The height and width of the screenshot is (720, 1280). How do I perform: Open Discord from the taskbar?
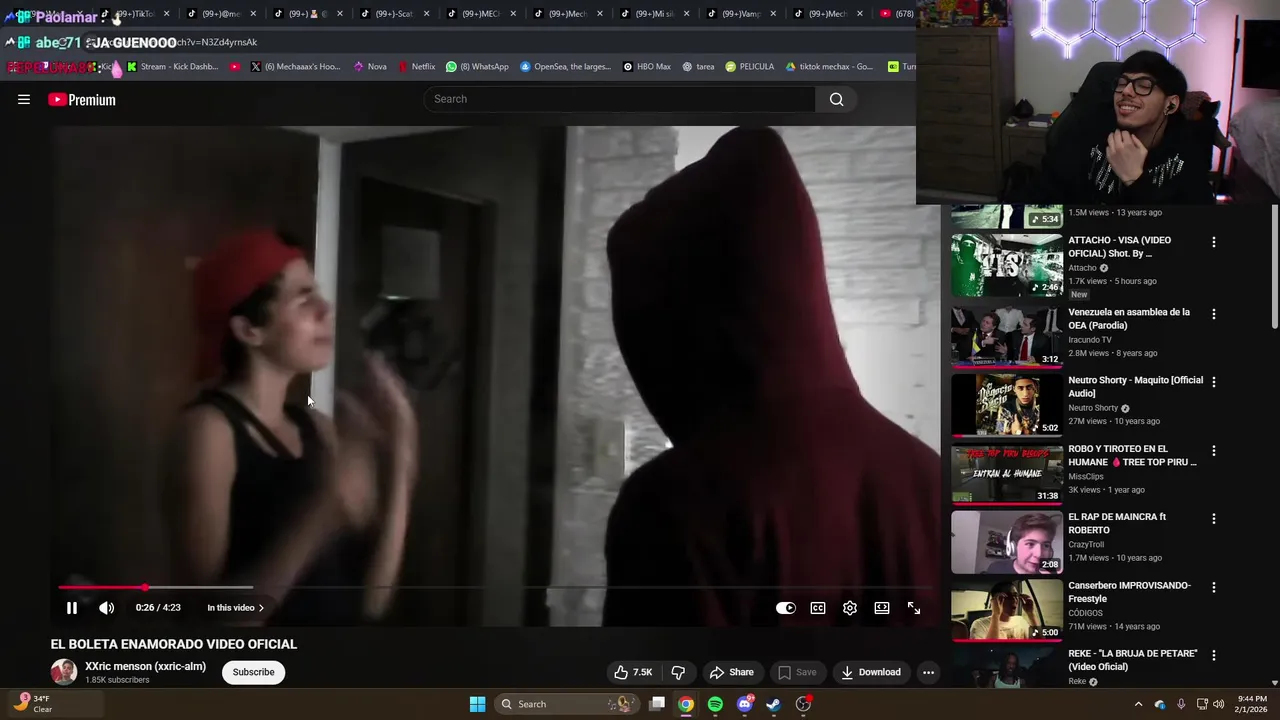pyautogui.click(x=744, y=704)
